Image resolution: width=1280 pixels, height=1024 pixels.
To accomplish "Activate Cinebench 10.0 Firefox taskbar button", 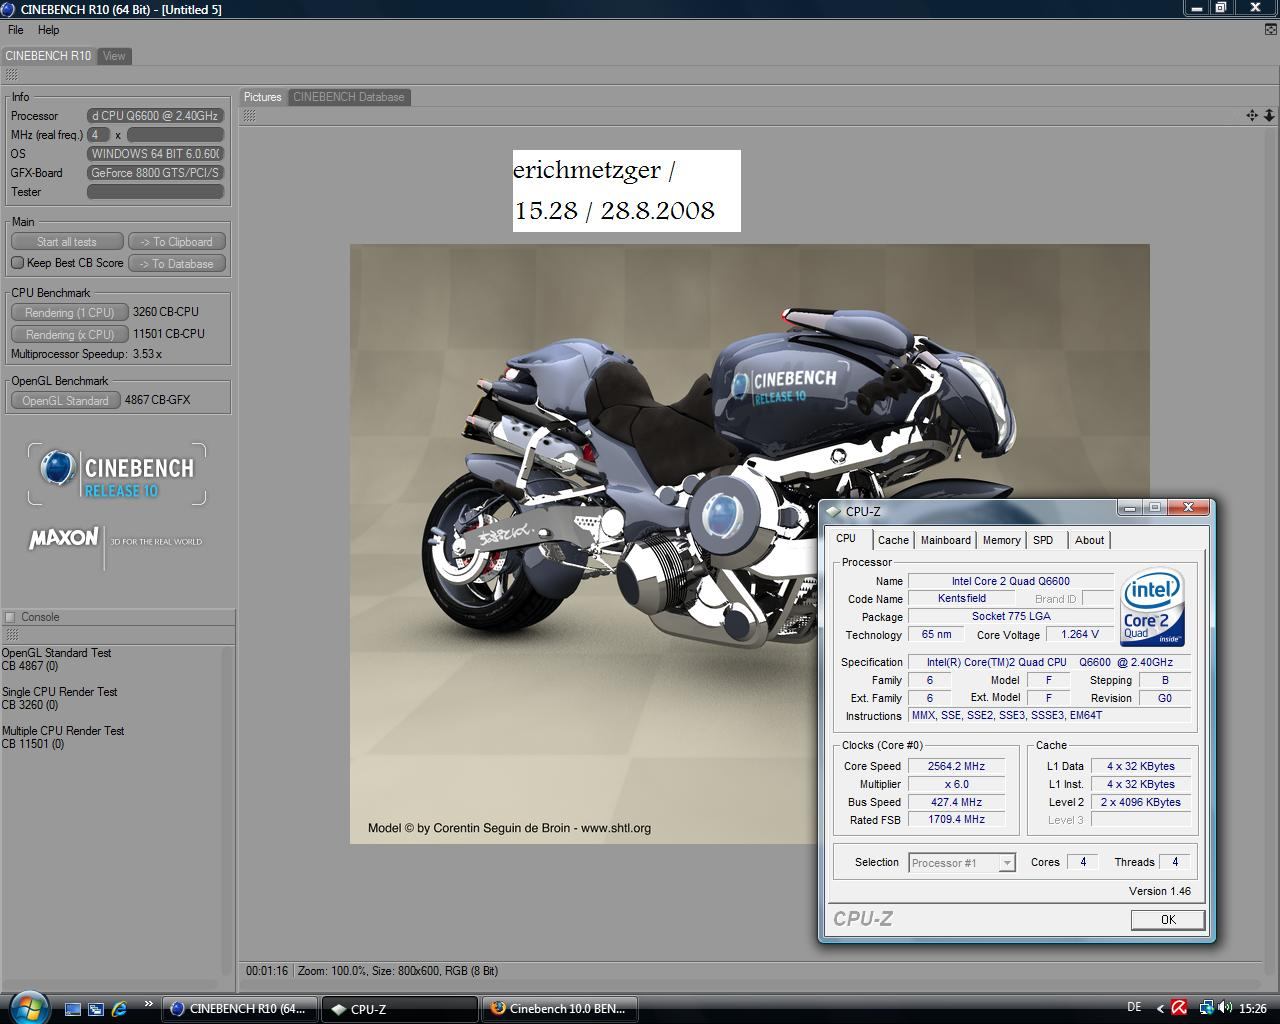I will tap(560, 1009).
